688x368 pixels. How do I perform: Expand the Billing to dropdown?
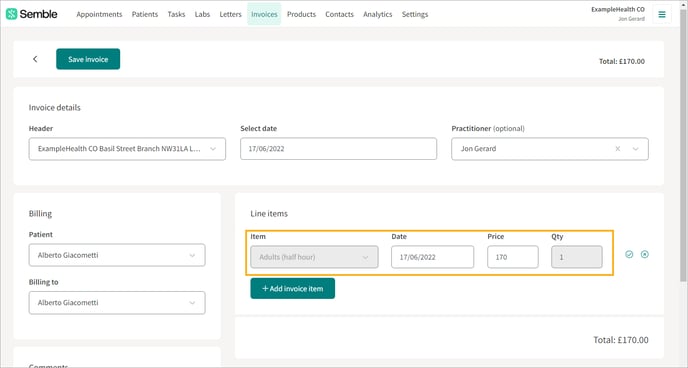pos(117,303)
